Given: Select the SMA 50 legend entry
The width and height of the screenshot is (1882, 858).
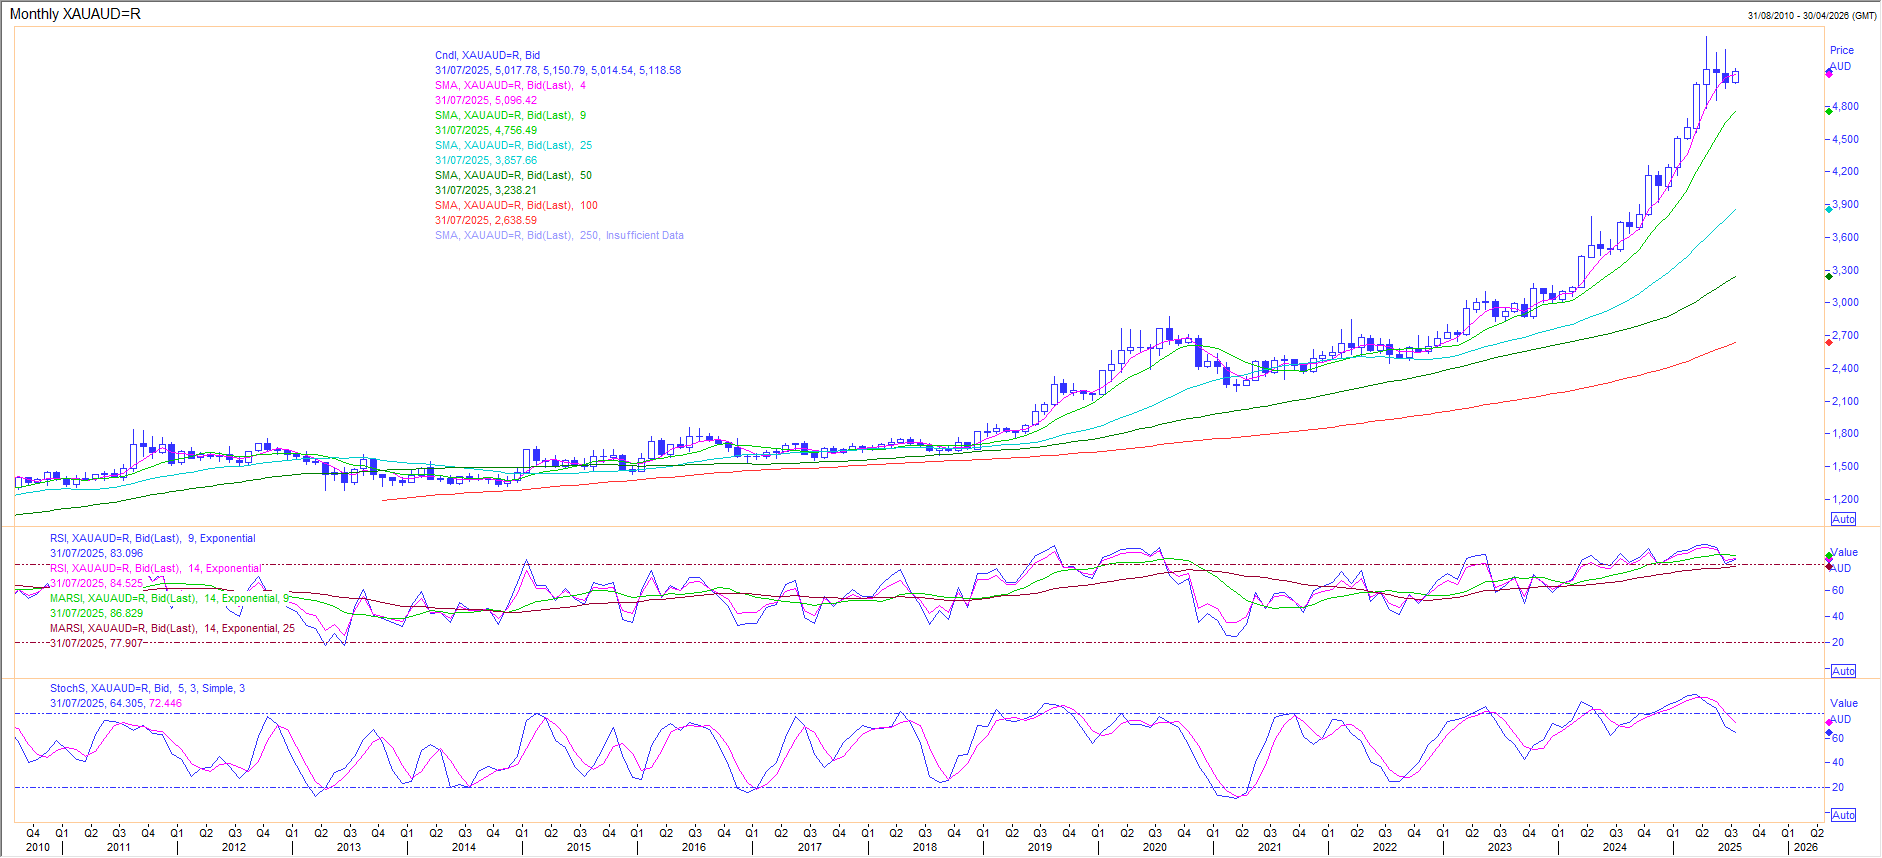Looking at the screenshot, I should click(513, 176).
